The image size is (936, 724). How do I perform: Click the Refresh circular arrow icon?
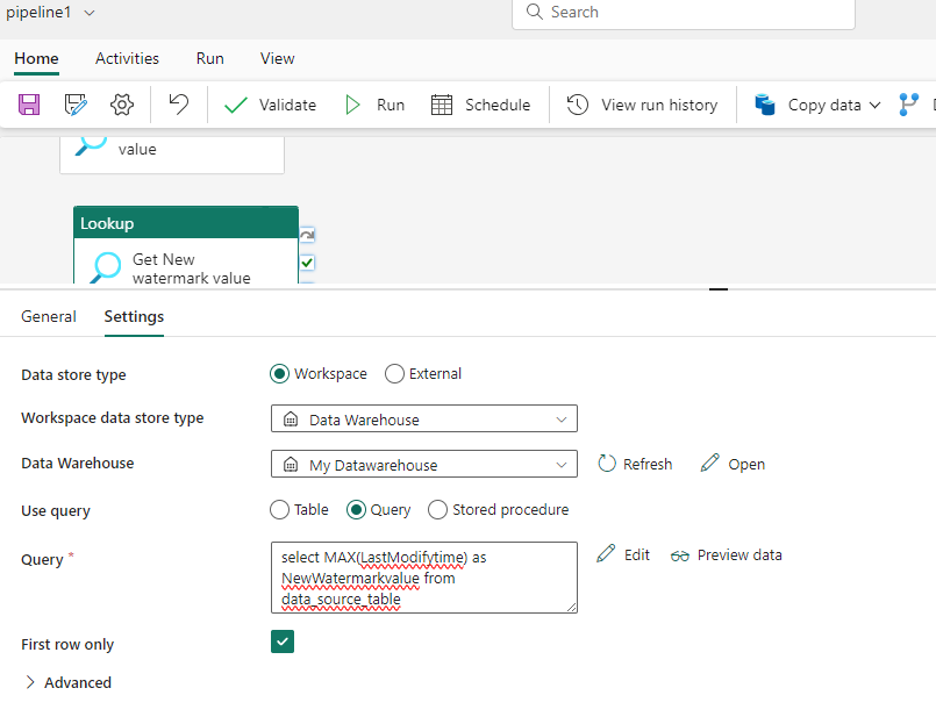(606, 464)
